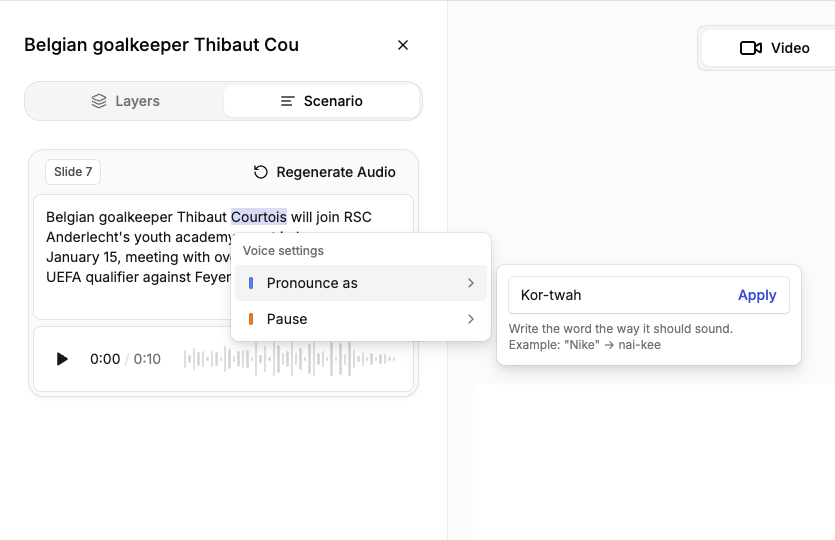
Task: Select the Pause menu entry
Action: coord(361,319)
